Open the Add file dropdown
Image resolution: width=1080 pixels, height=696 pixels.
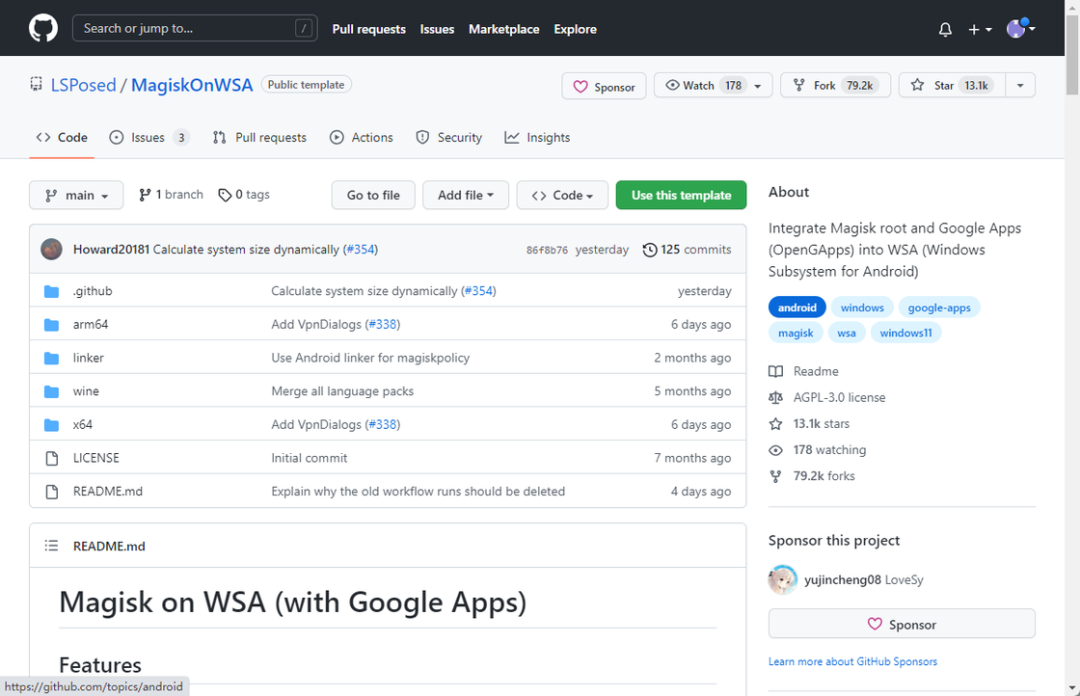point(465,195)
